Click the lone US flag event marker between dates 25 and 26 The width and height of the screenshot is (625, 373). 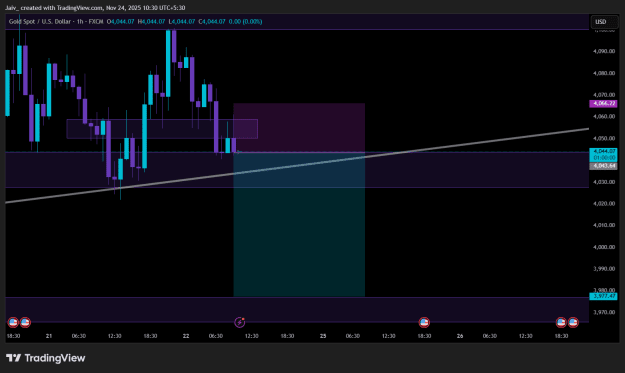424,322
